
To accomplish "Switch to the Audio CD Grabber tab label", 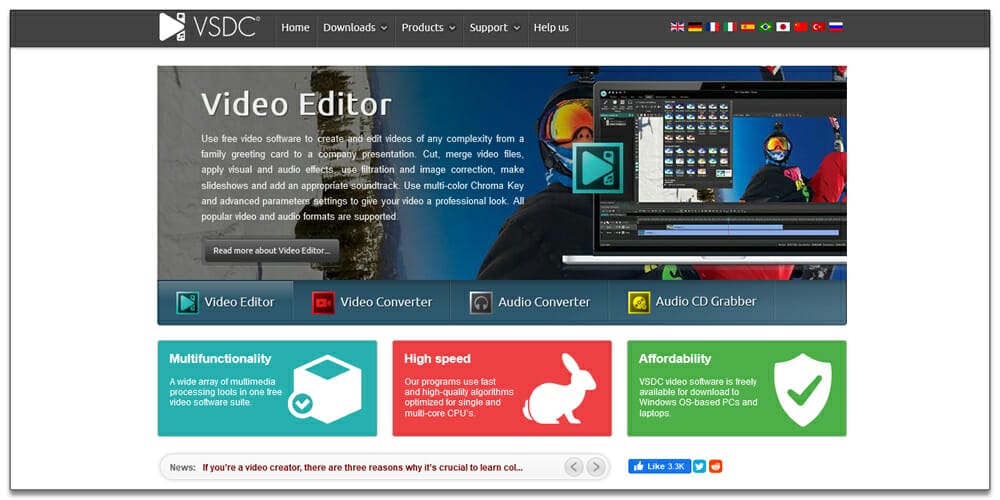I will [x=706, y=301].
